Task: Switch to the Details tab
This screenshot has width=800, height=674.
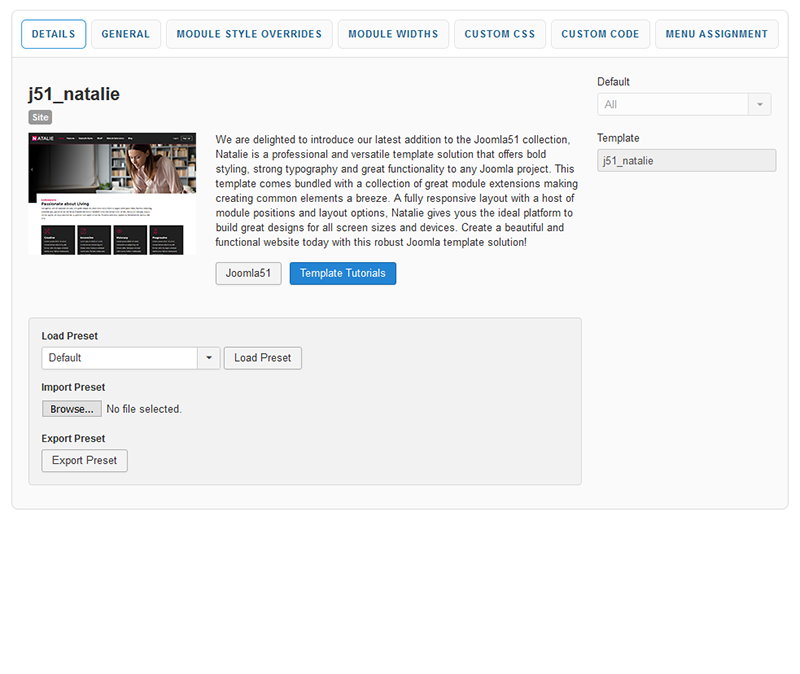Action: (53, 34)
